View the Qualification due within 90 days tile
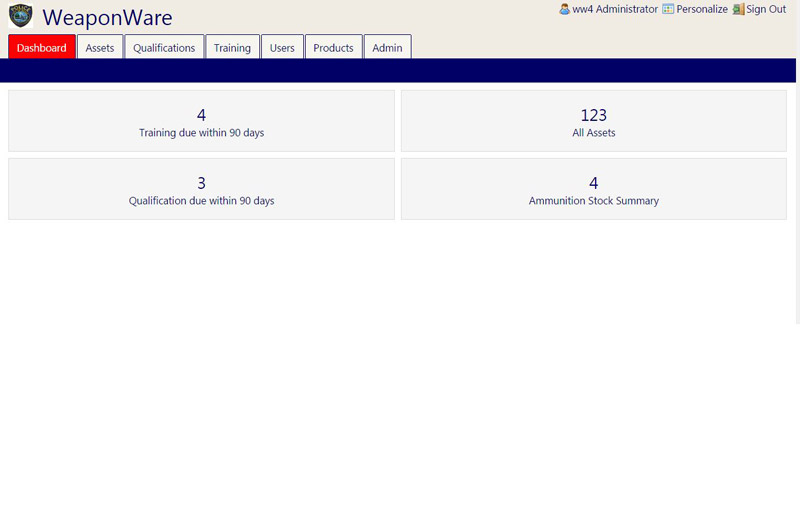This screenshot has width=800, height=528. [201, 190]
